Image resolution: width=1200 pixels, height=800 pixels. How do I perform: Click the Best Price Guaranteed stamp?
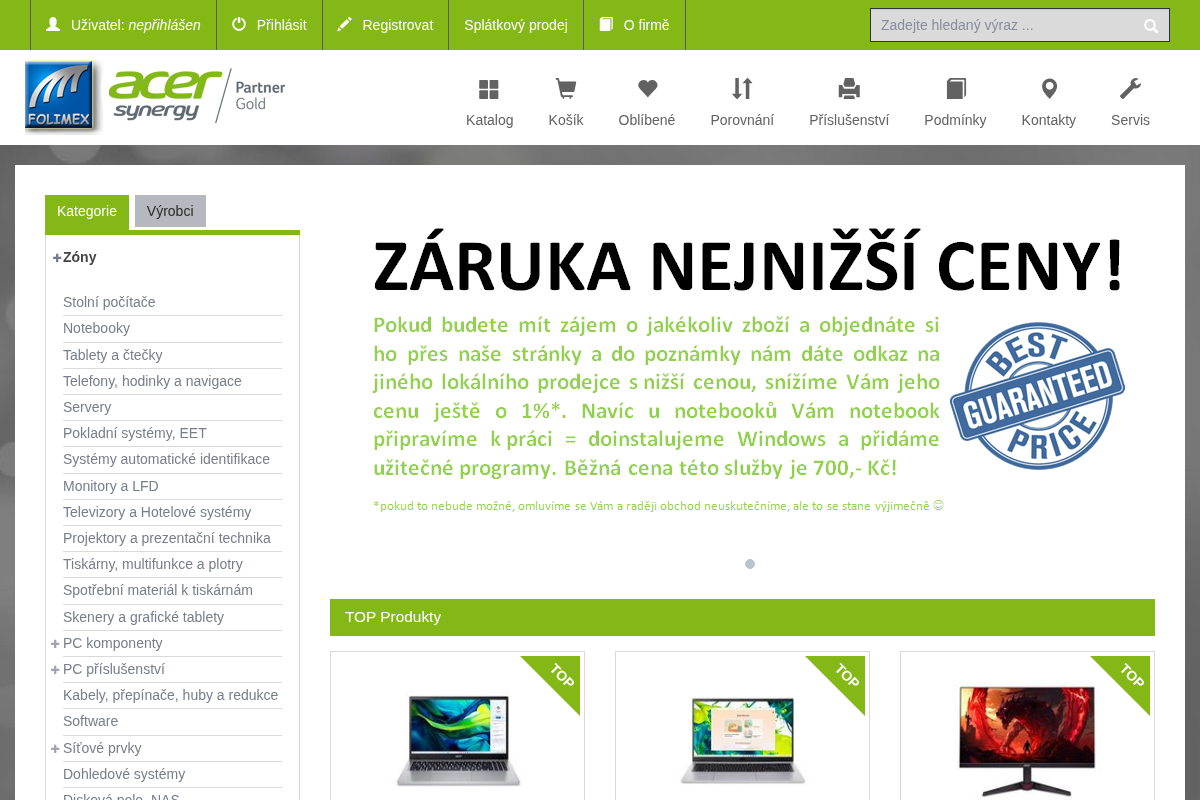coord(1037,396)
